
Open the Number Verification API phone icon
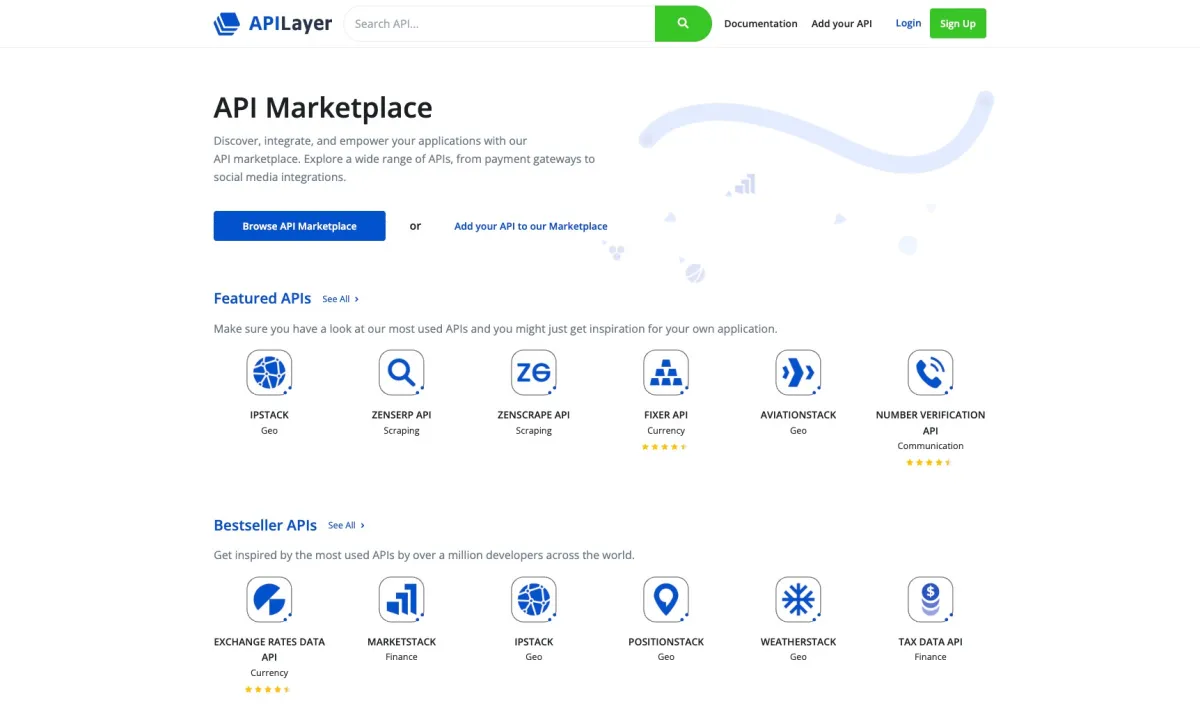[930, 373]
